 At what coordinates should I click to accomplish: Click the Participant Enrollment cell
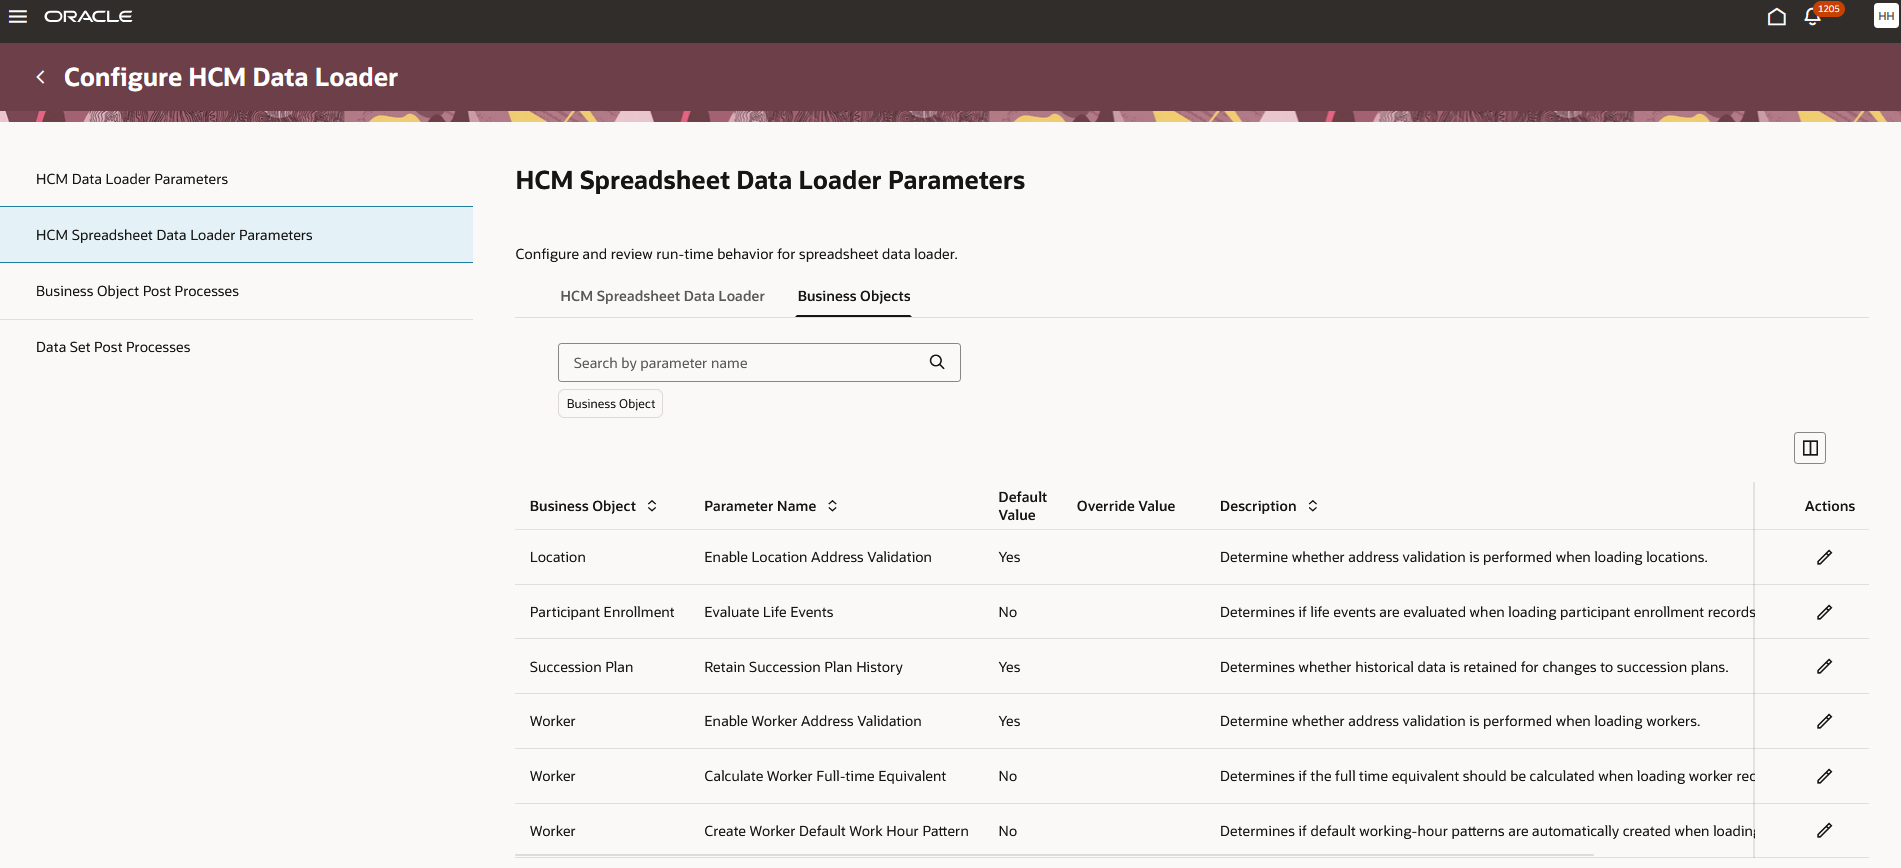(x=602, y=612)
